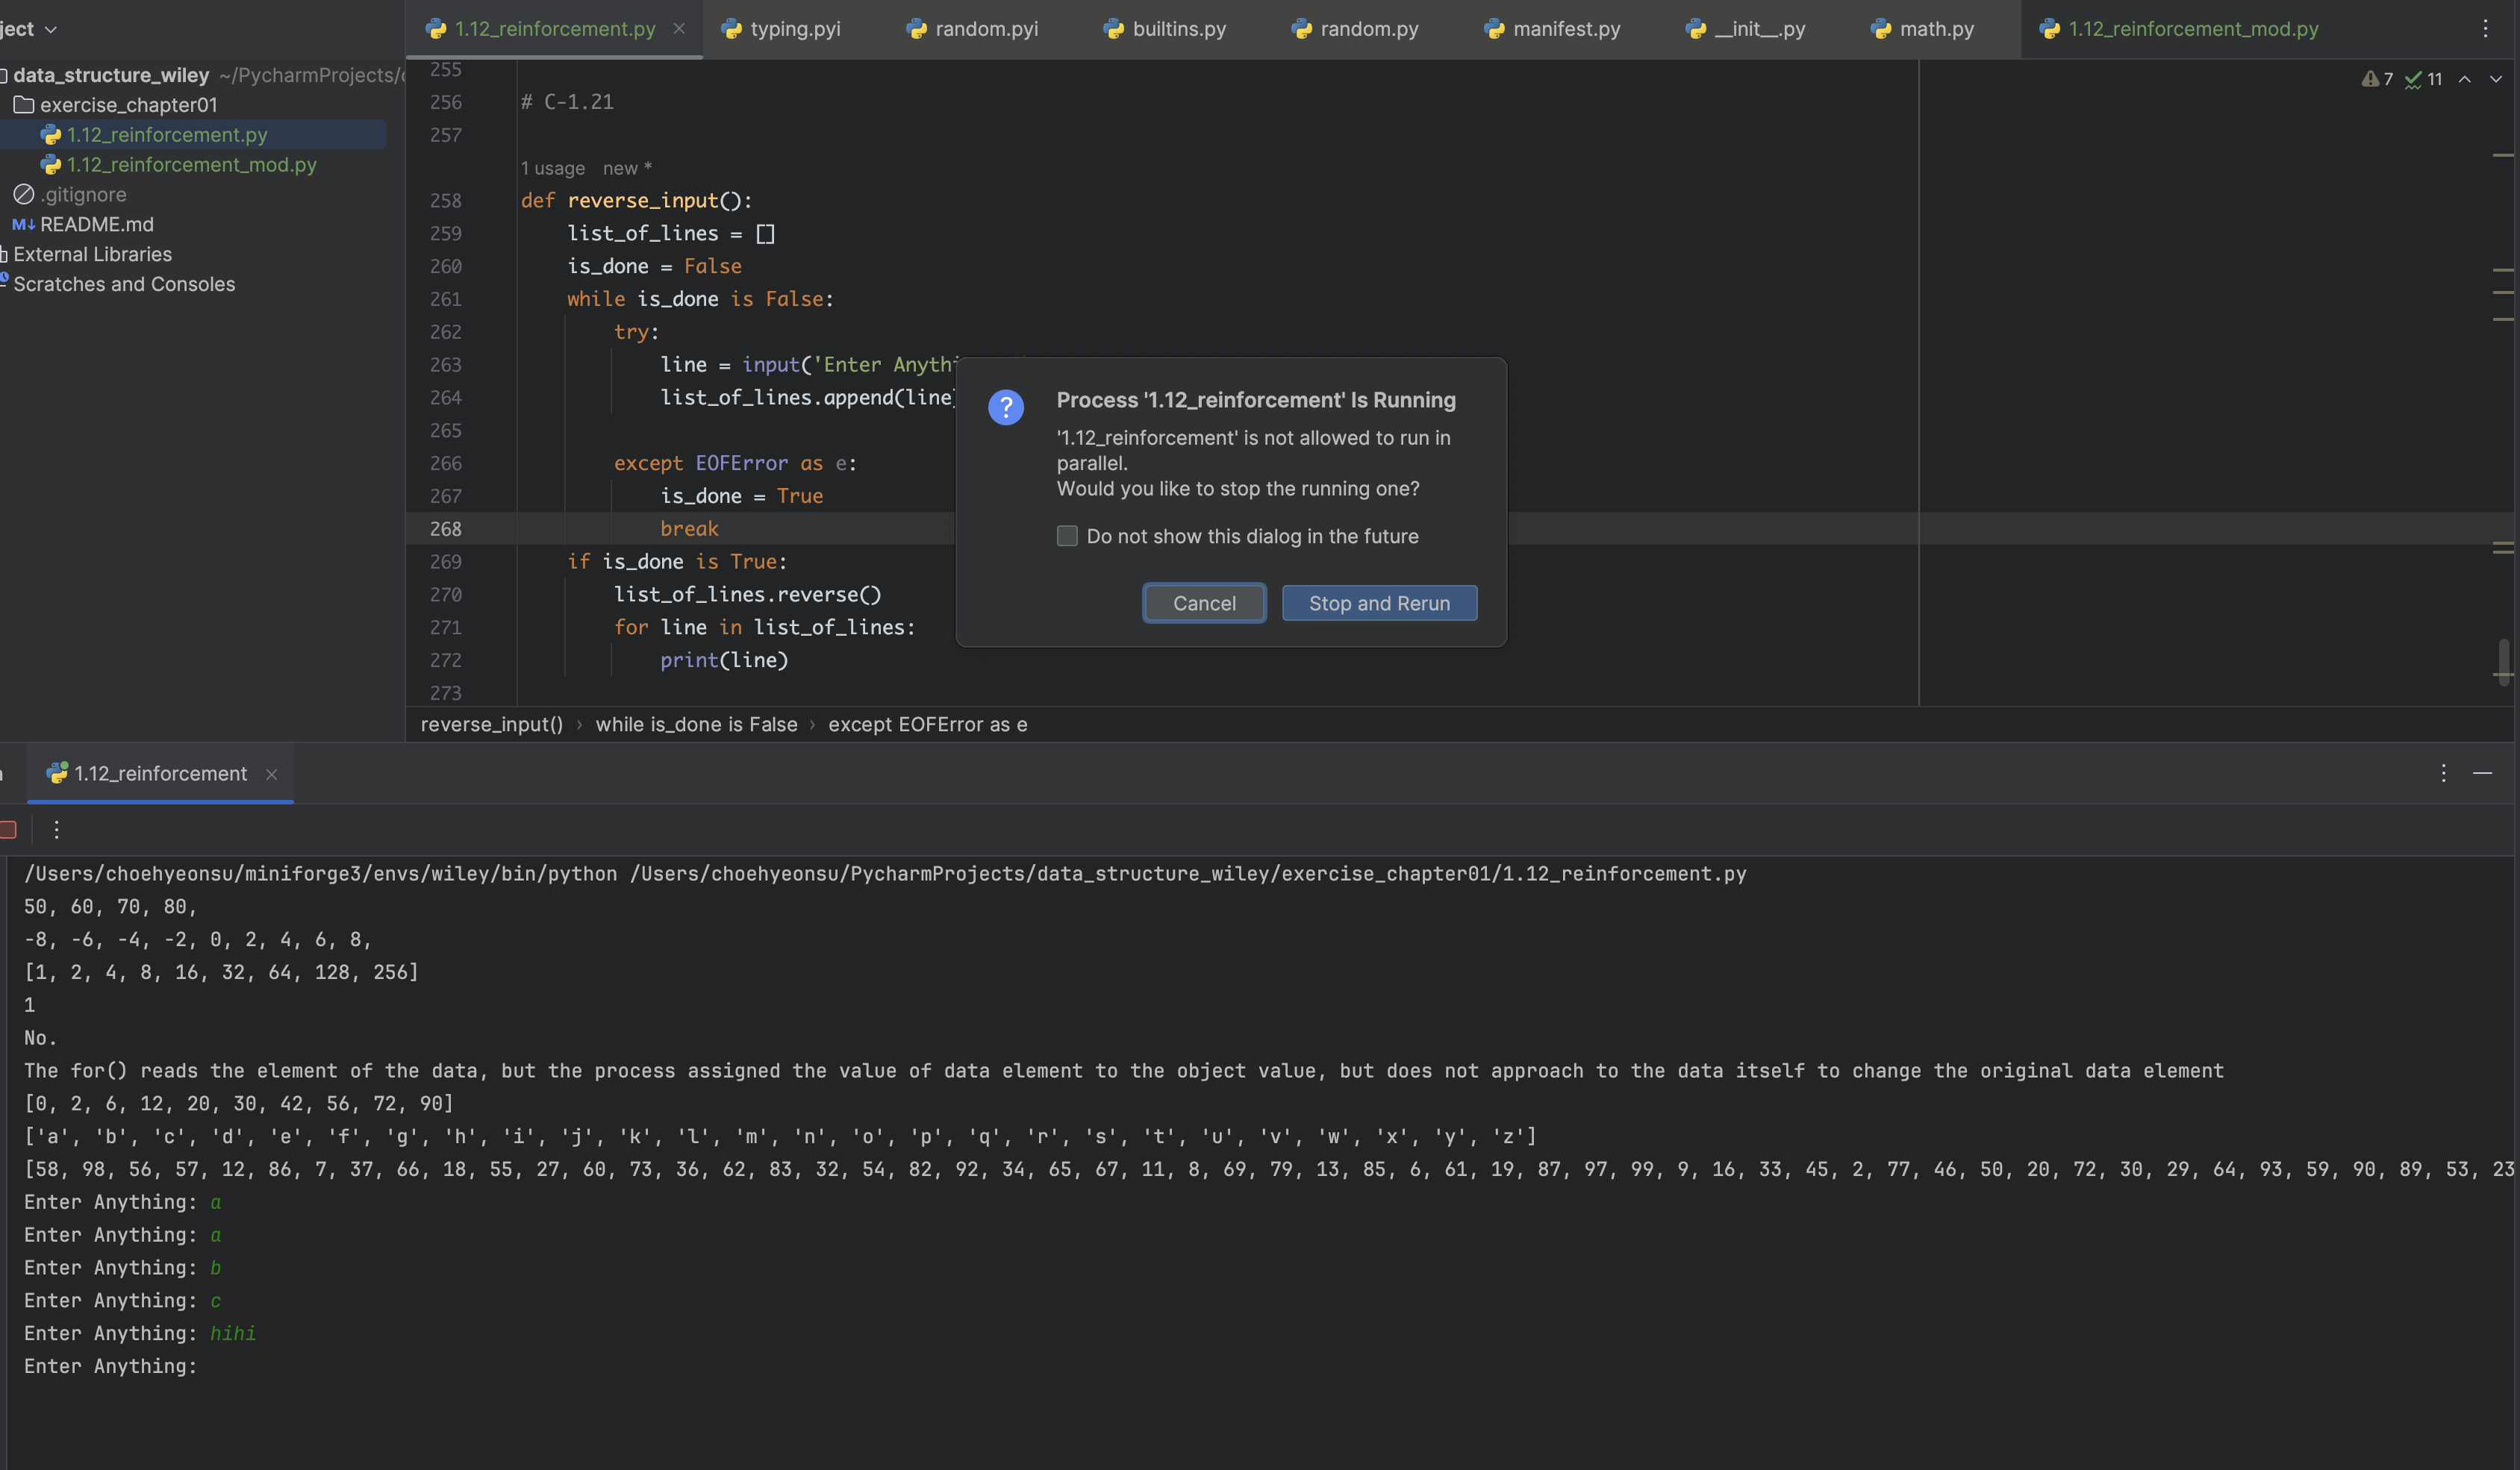
Task: Open run toolbar more actions menu
Action: click(56, 829)
